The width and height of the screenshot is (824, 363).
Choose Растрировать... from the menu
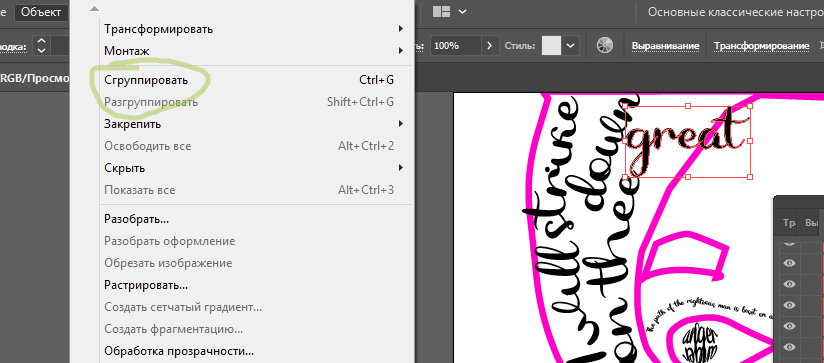(x=254, y=286)
